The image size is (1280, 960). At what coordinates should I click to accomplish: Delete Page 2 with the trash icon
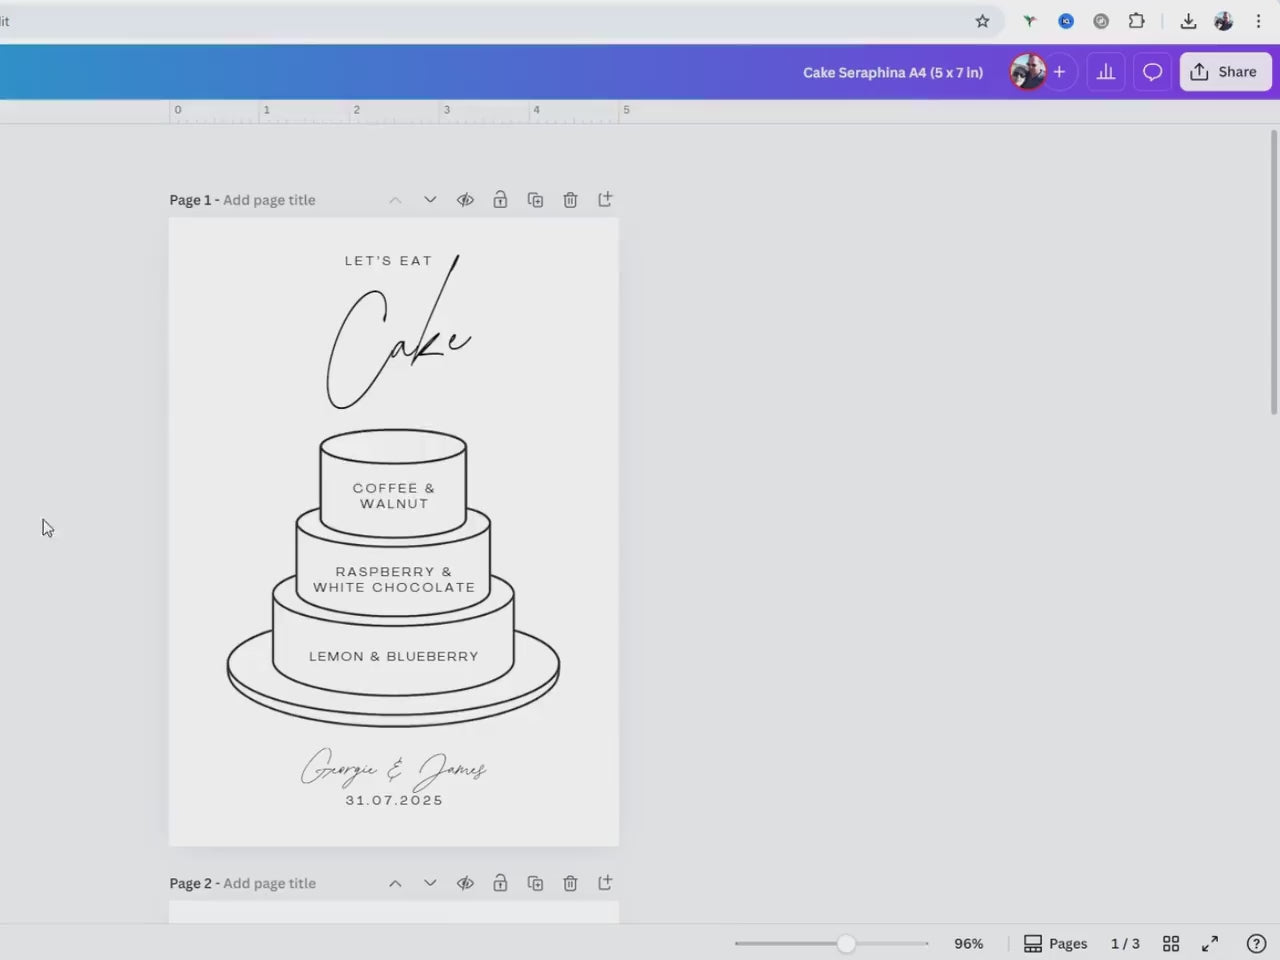570,883
